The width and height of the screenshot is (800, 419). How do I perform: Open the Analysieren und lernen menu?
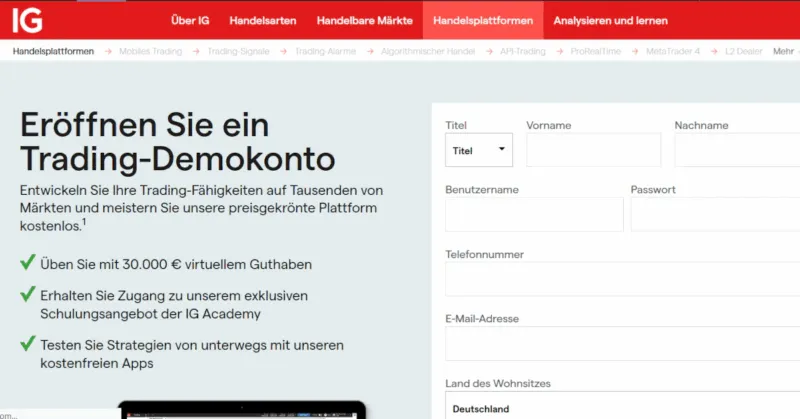tap(610, 20)
